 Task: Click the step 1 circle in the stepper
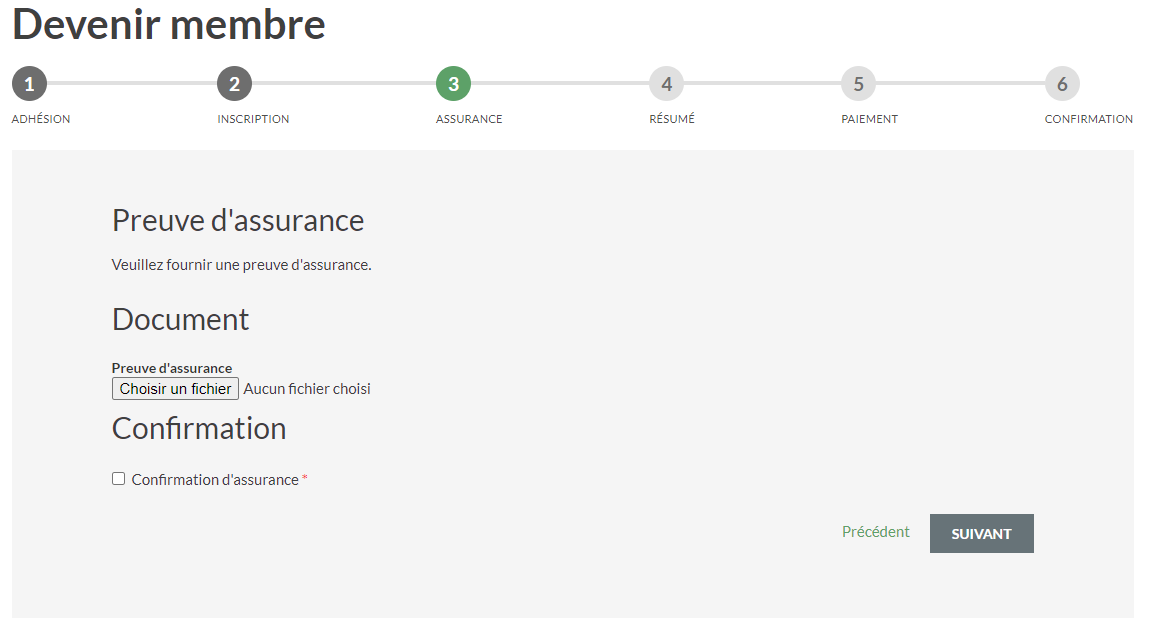[29, 84]
